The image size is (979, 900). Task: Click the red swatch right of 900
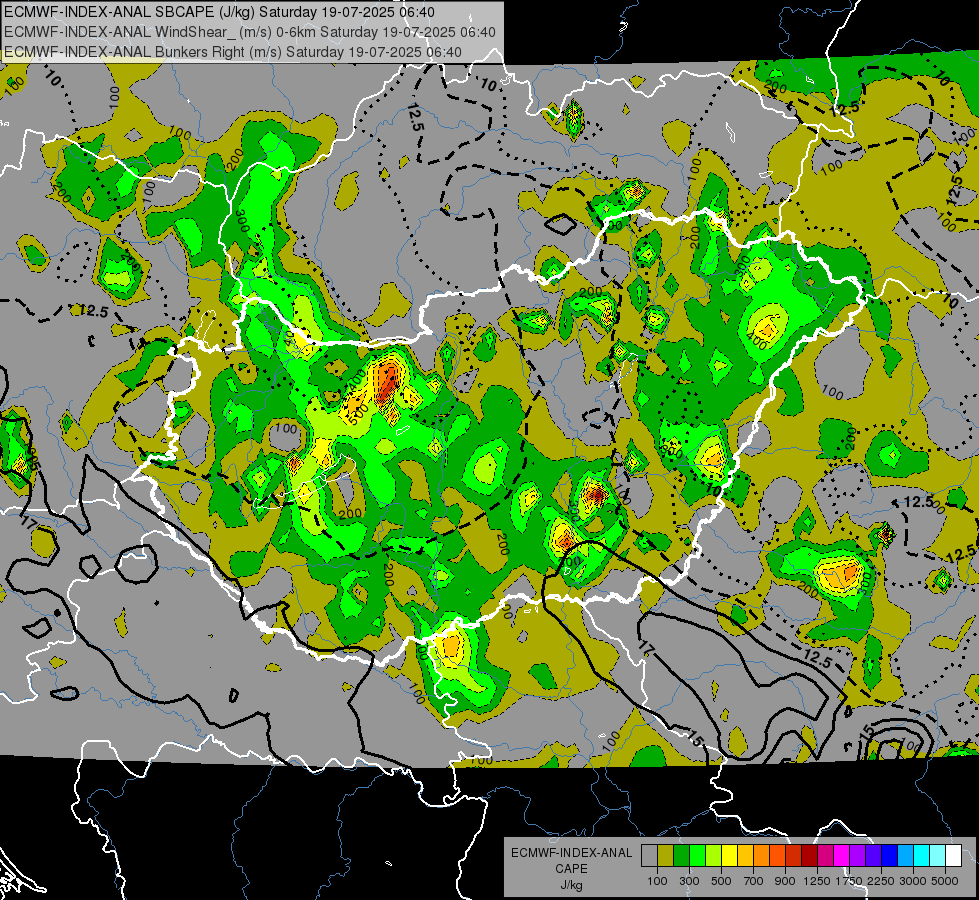coord(794,855)
